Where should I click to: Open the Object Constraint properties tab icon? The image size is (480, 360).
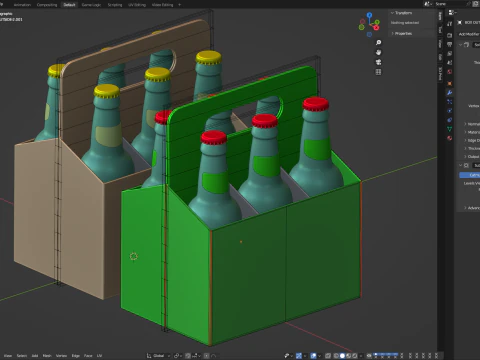[x=450, y=120]
